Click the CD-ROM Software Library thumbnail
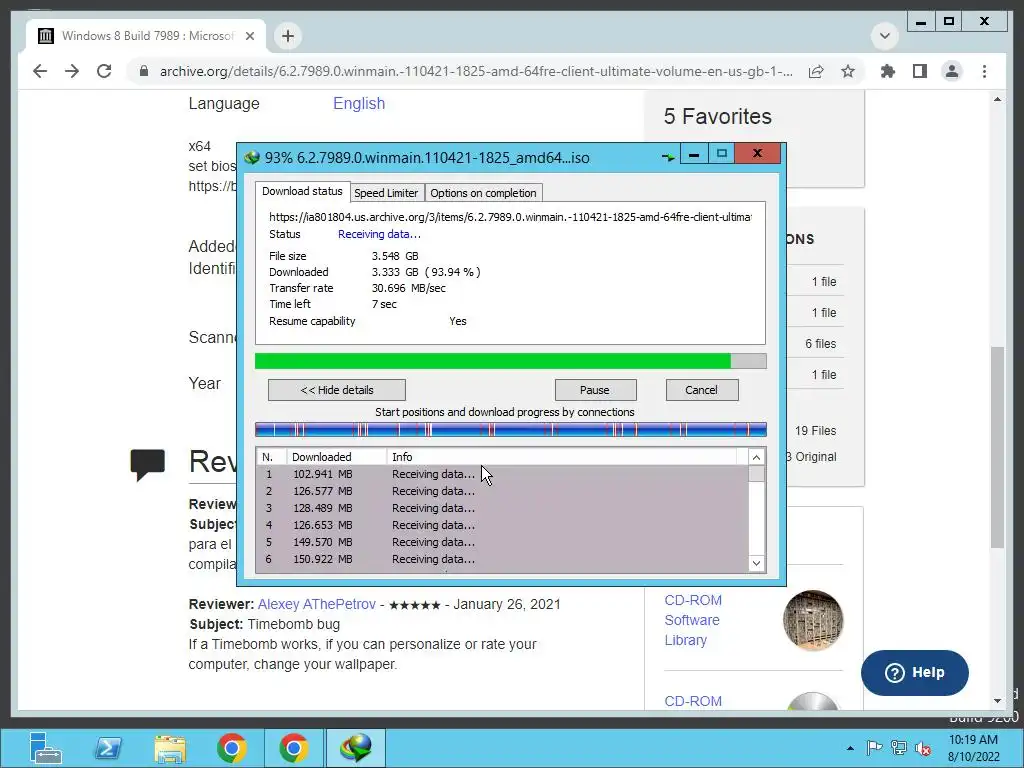Screen dimensions: 1024x768 point(813,620)
